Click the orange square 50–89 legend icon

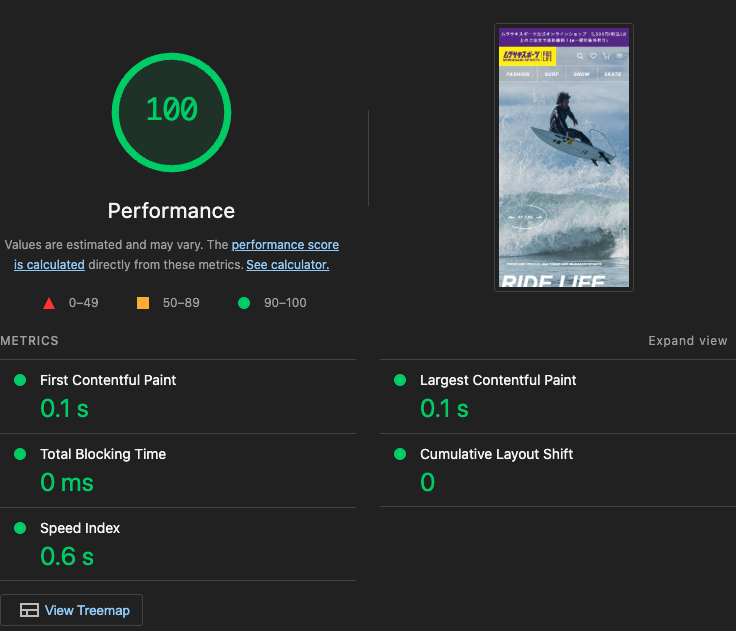click(143, 303)
